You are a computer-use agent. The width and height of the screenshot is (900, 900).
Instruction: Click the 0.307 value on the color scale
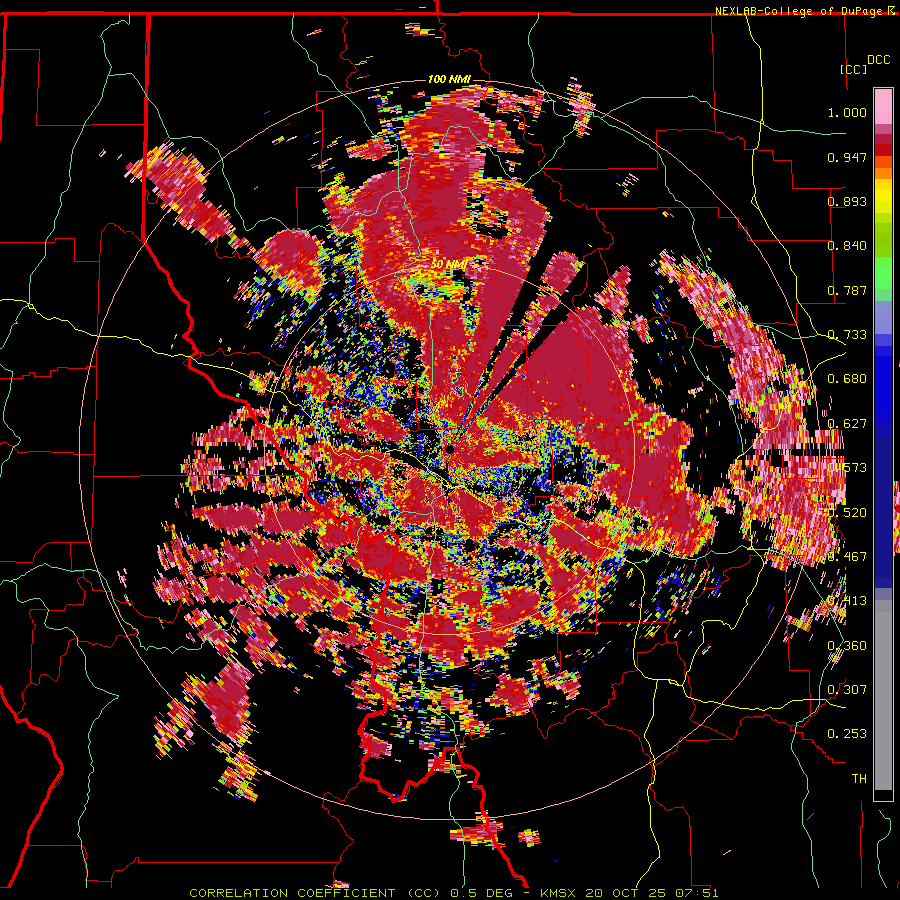click(x=847, y=689)
